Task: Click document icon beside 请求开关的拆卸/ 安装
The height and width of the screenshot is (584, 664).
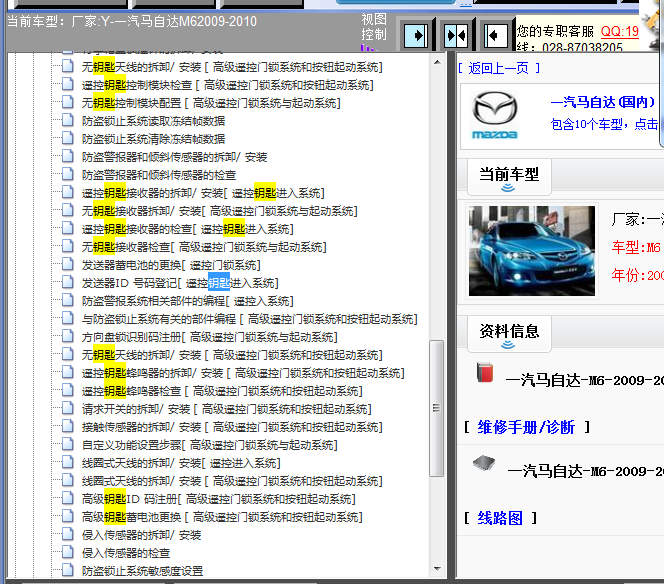Action: point(67,408)
